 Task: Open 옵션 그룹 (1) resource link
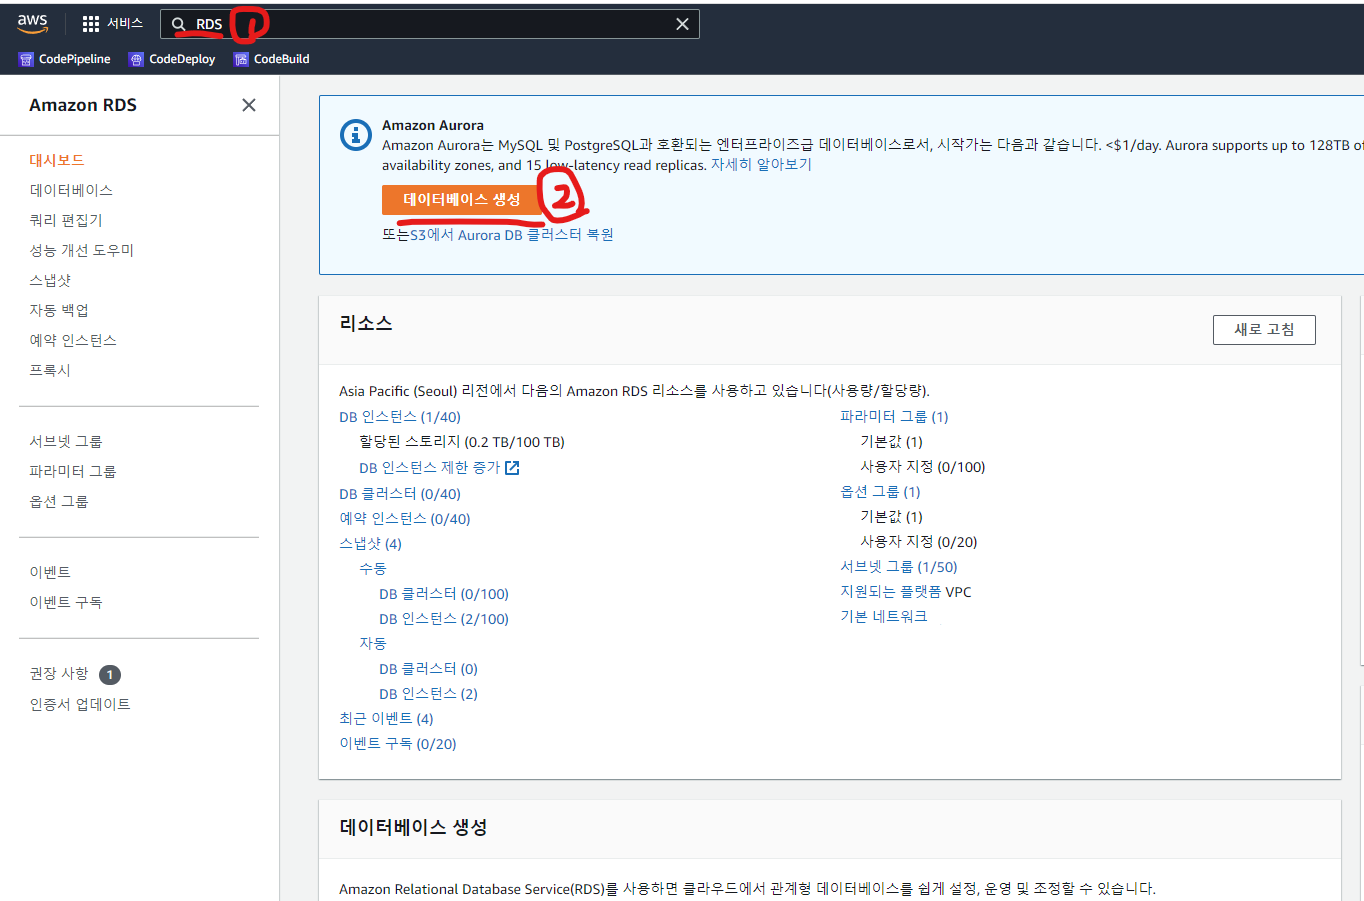click(x=880, y=492)
